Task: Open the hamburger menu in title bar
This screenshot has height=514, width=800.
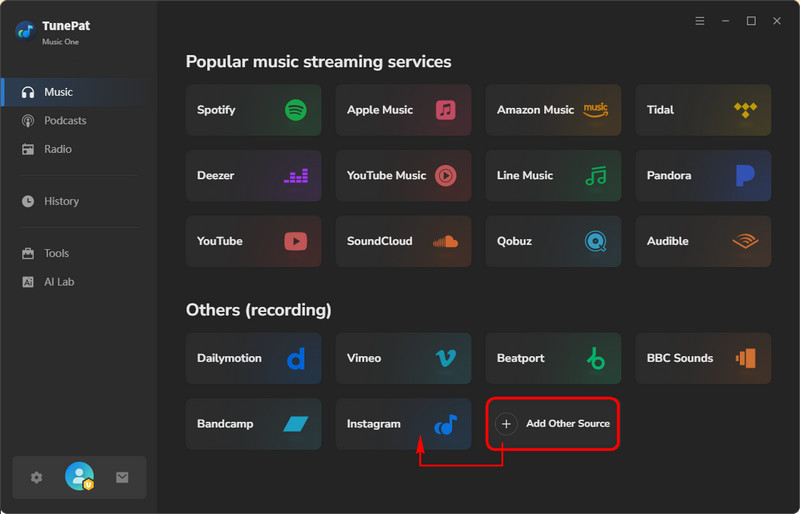Action: pos(699,21)
